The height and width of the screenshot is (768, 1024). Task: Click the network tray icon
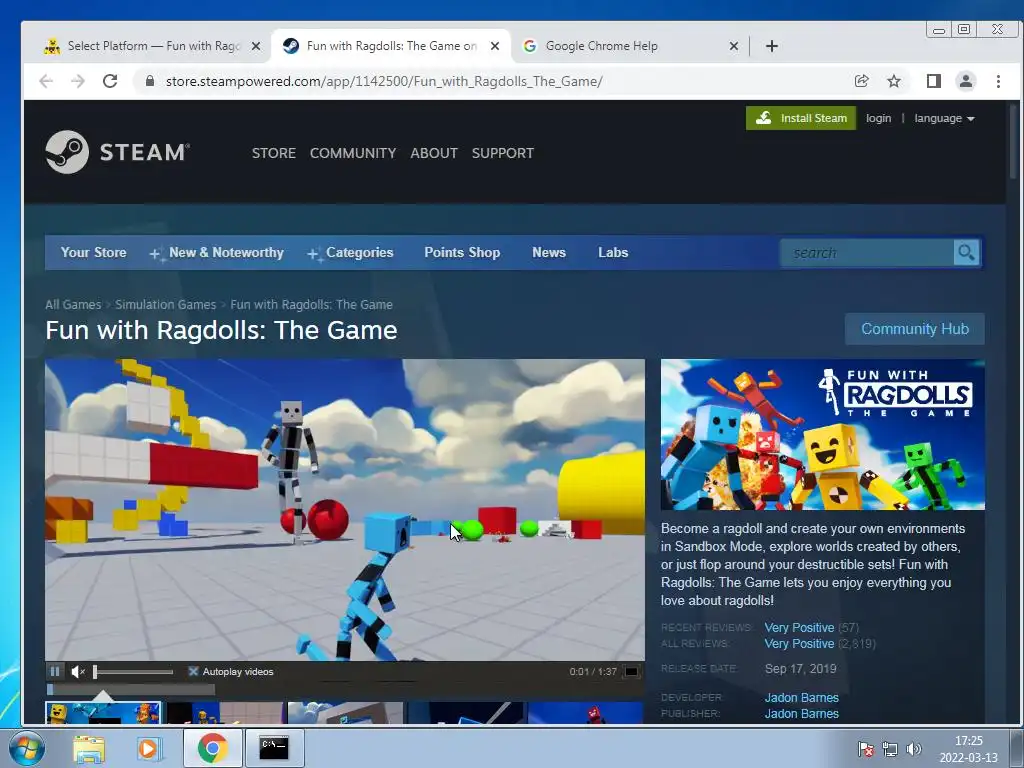(889, 749)
